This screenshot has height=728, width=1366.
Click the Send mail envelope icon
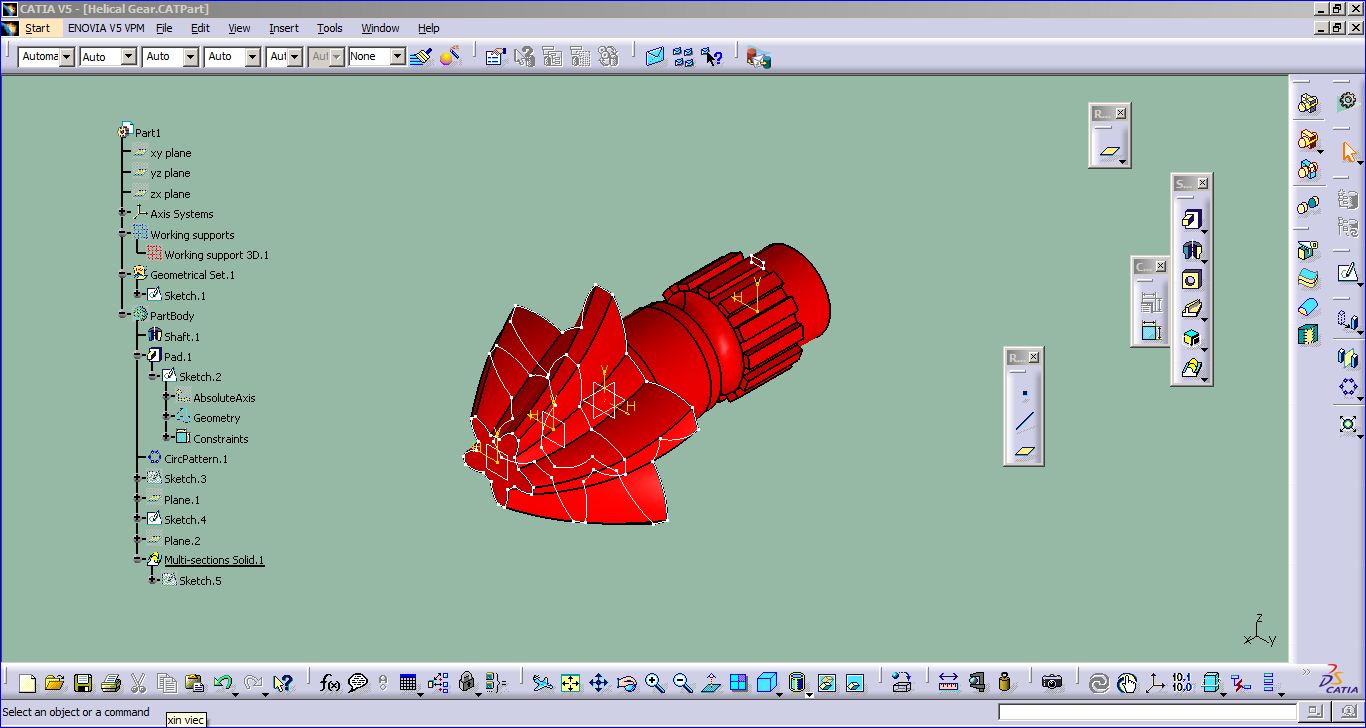[x=655, y=57]
